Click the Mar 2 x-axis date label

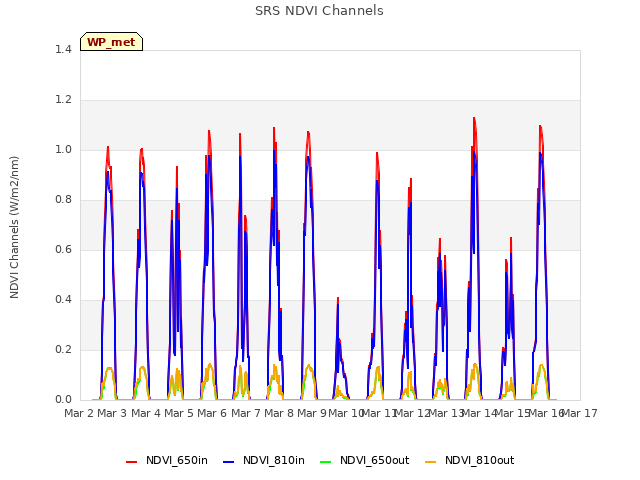(x=79, y=413)
